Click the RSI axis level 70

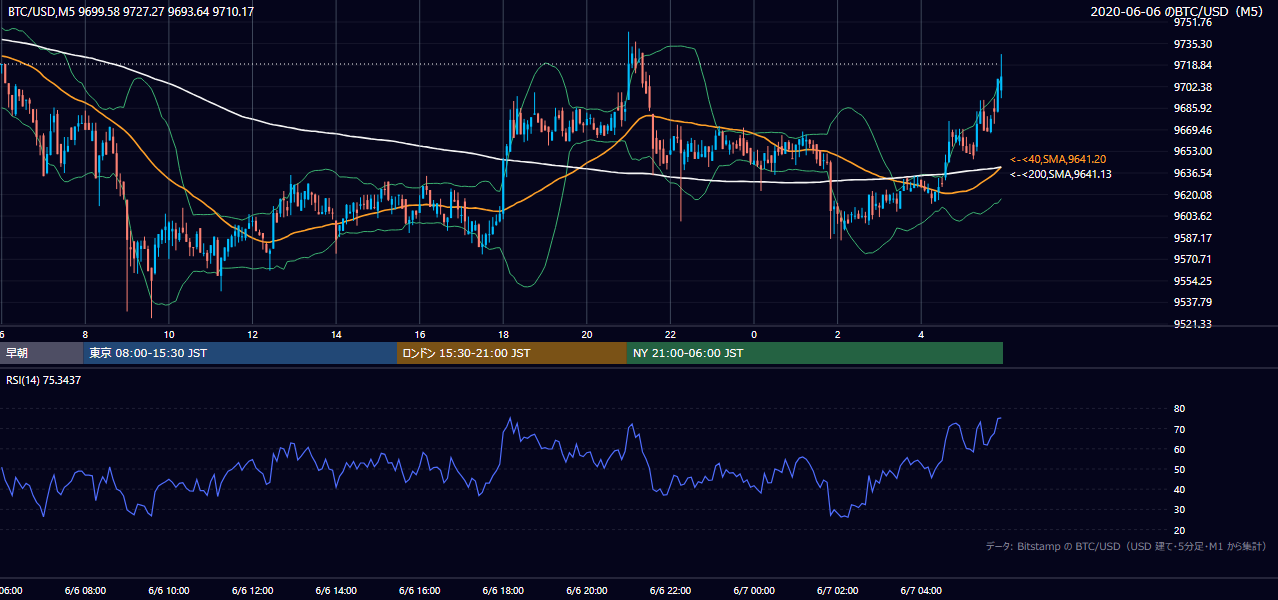coord(1179,429)
